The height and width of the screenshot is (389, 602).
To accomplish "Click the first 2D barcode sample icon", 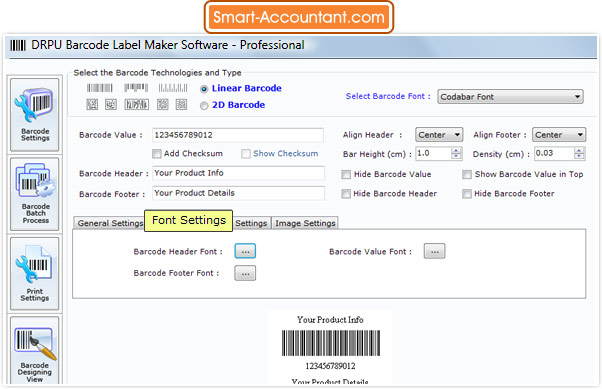I will click(x=92, y=104).
